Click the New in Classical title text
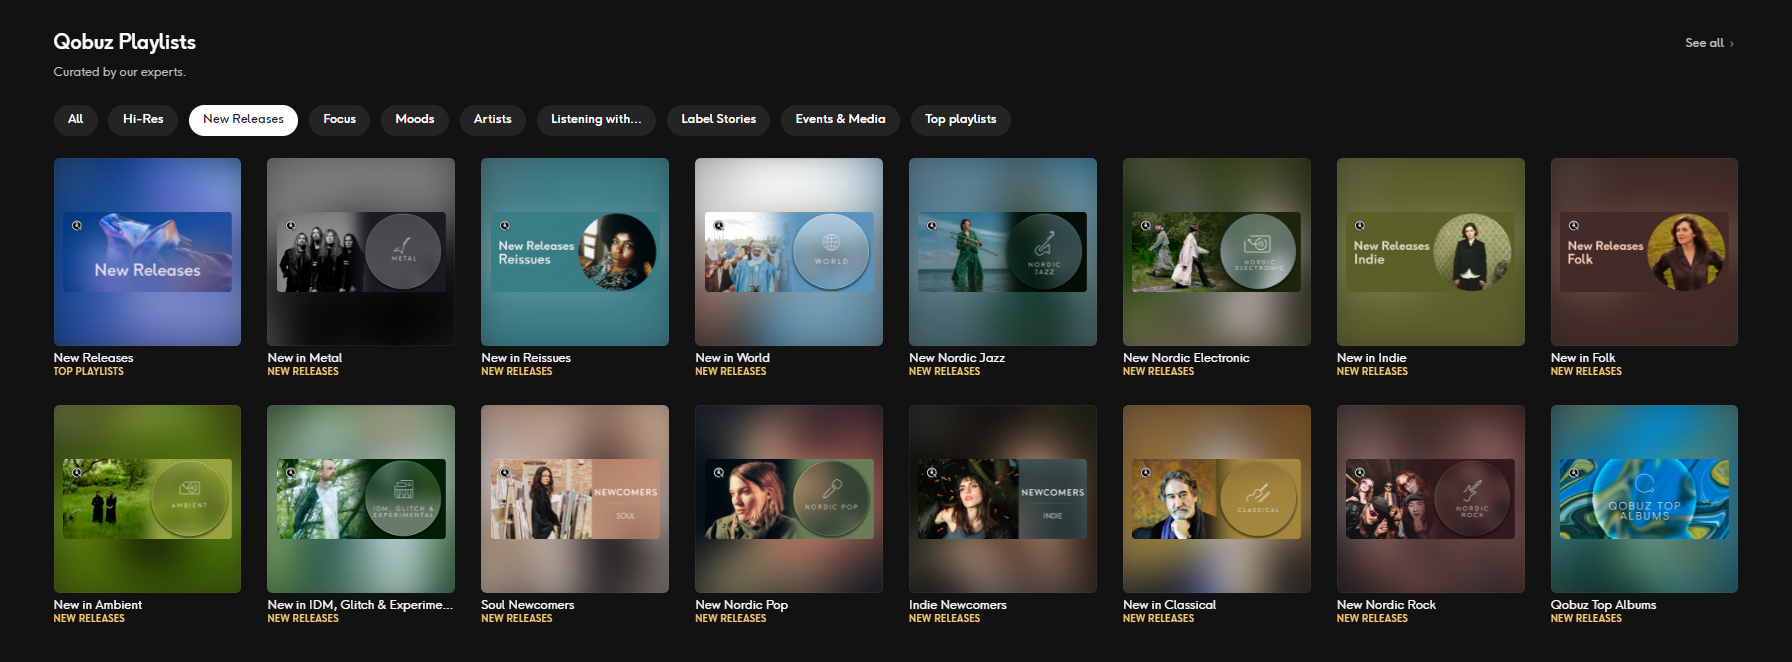The width and height of the screenshot is (1792, 662). coord(1170,605)
